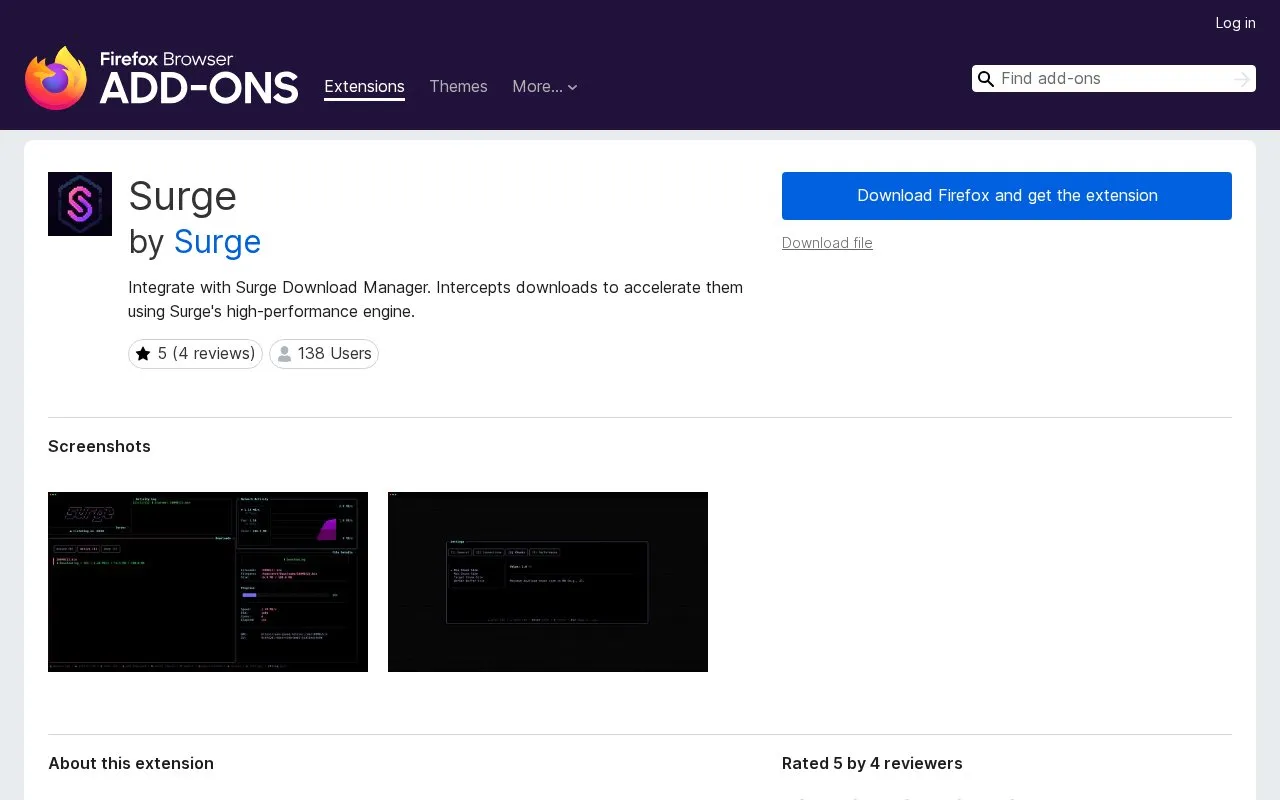The image size is (1280, 800).
Task: Click the Surge extension title
Action: coord(182,196)
